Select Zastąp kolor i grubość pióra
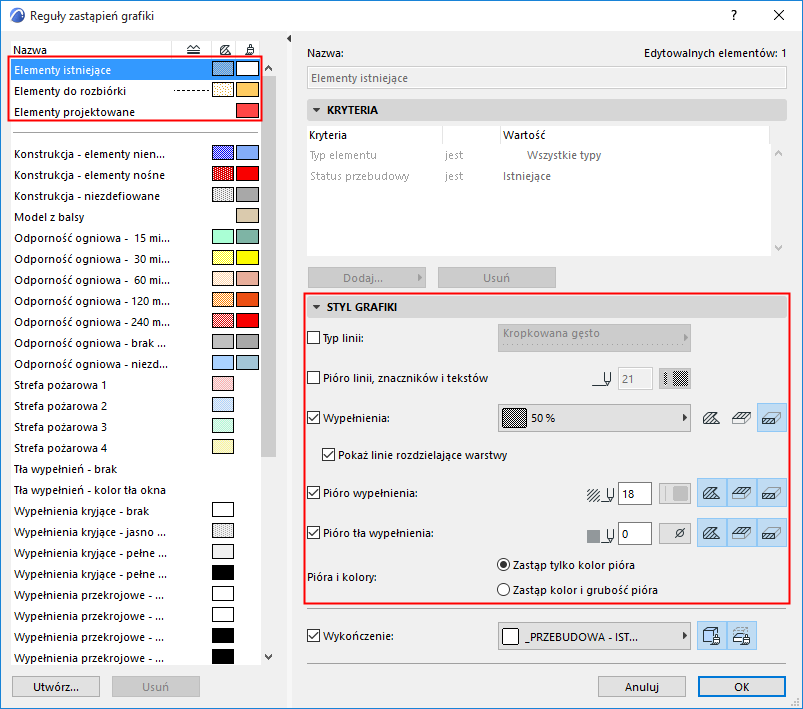 point(503,590)
